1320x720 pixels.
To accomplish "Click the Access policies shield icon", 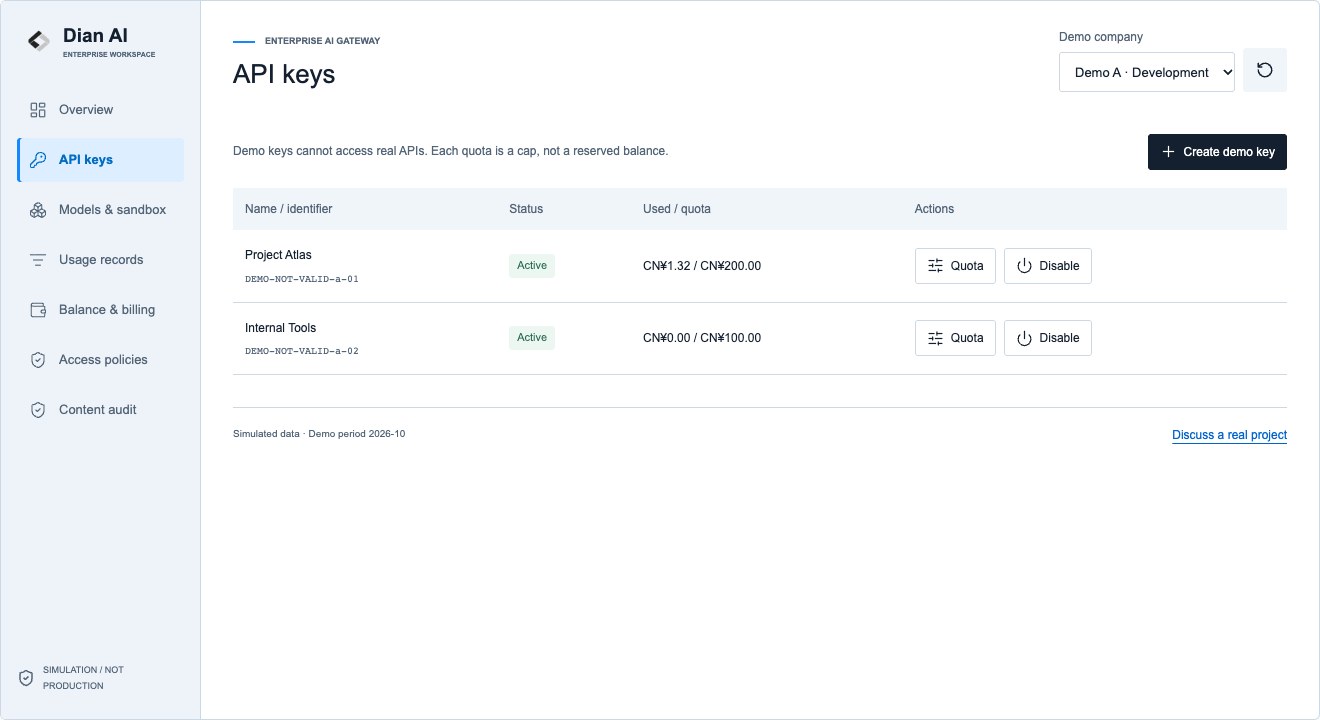I will click(x=38, y=360).
